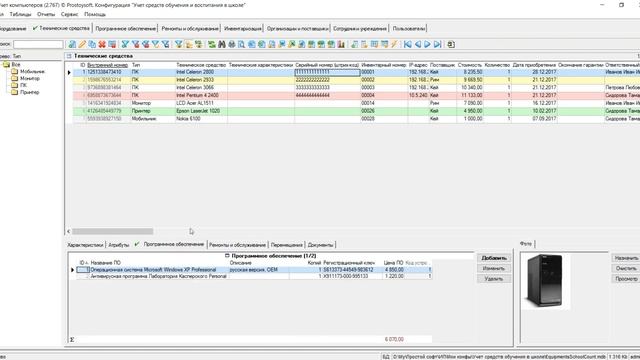
Task: Select the Intel Celeron 2933 row
Action: [356, 80]
